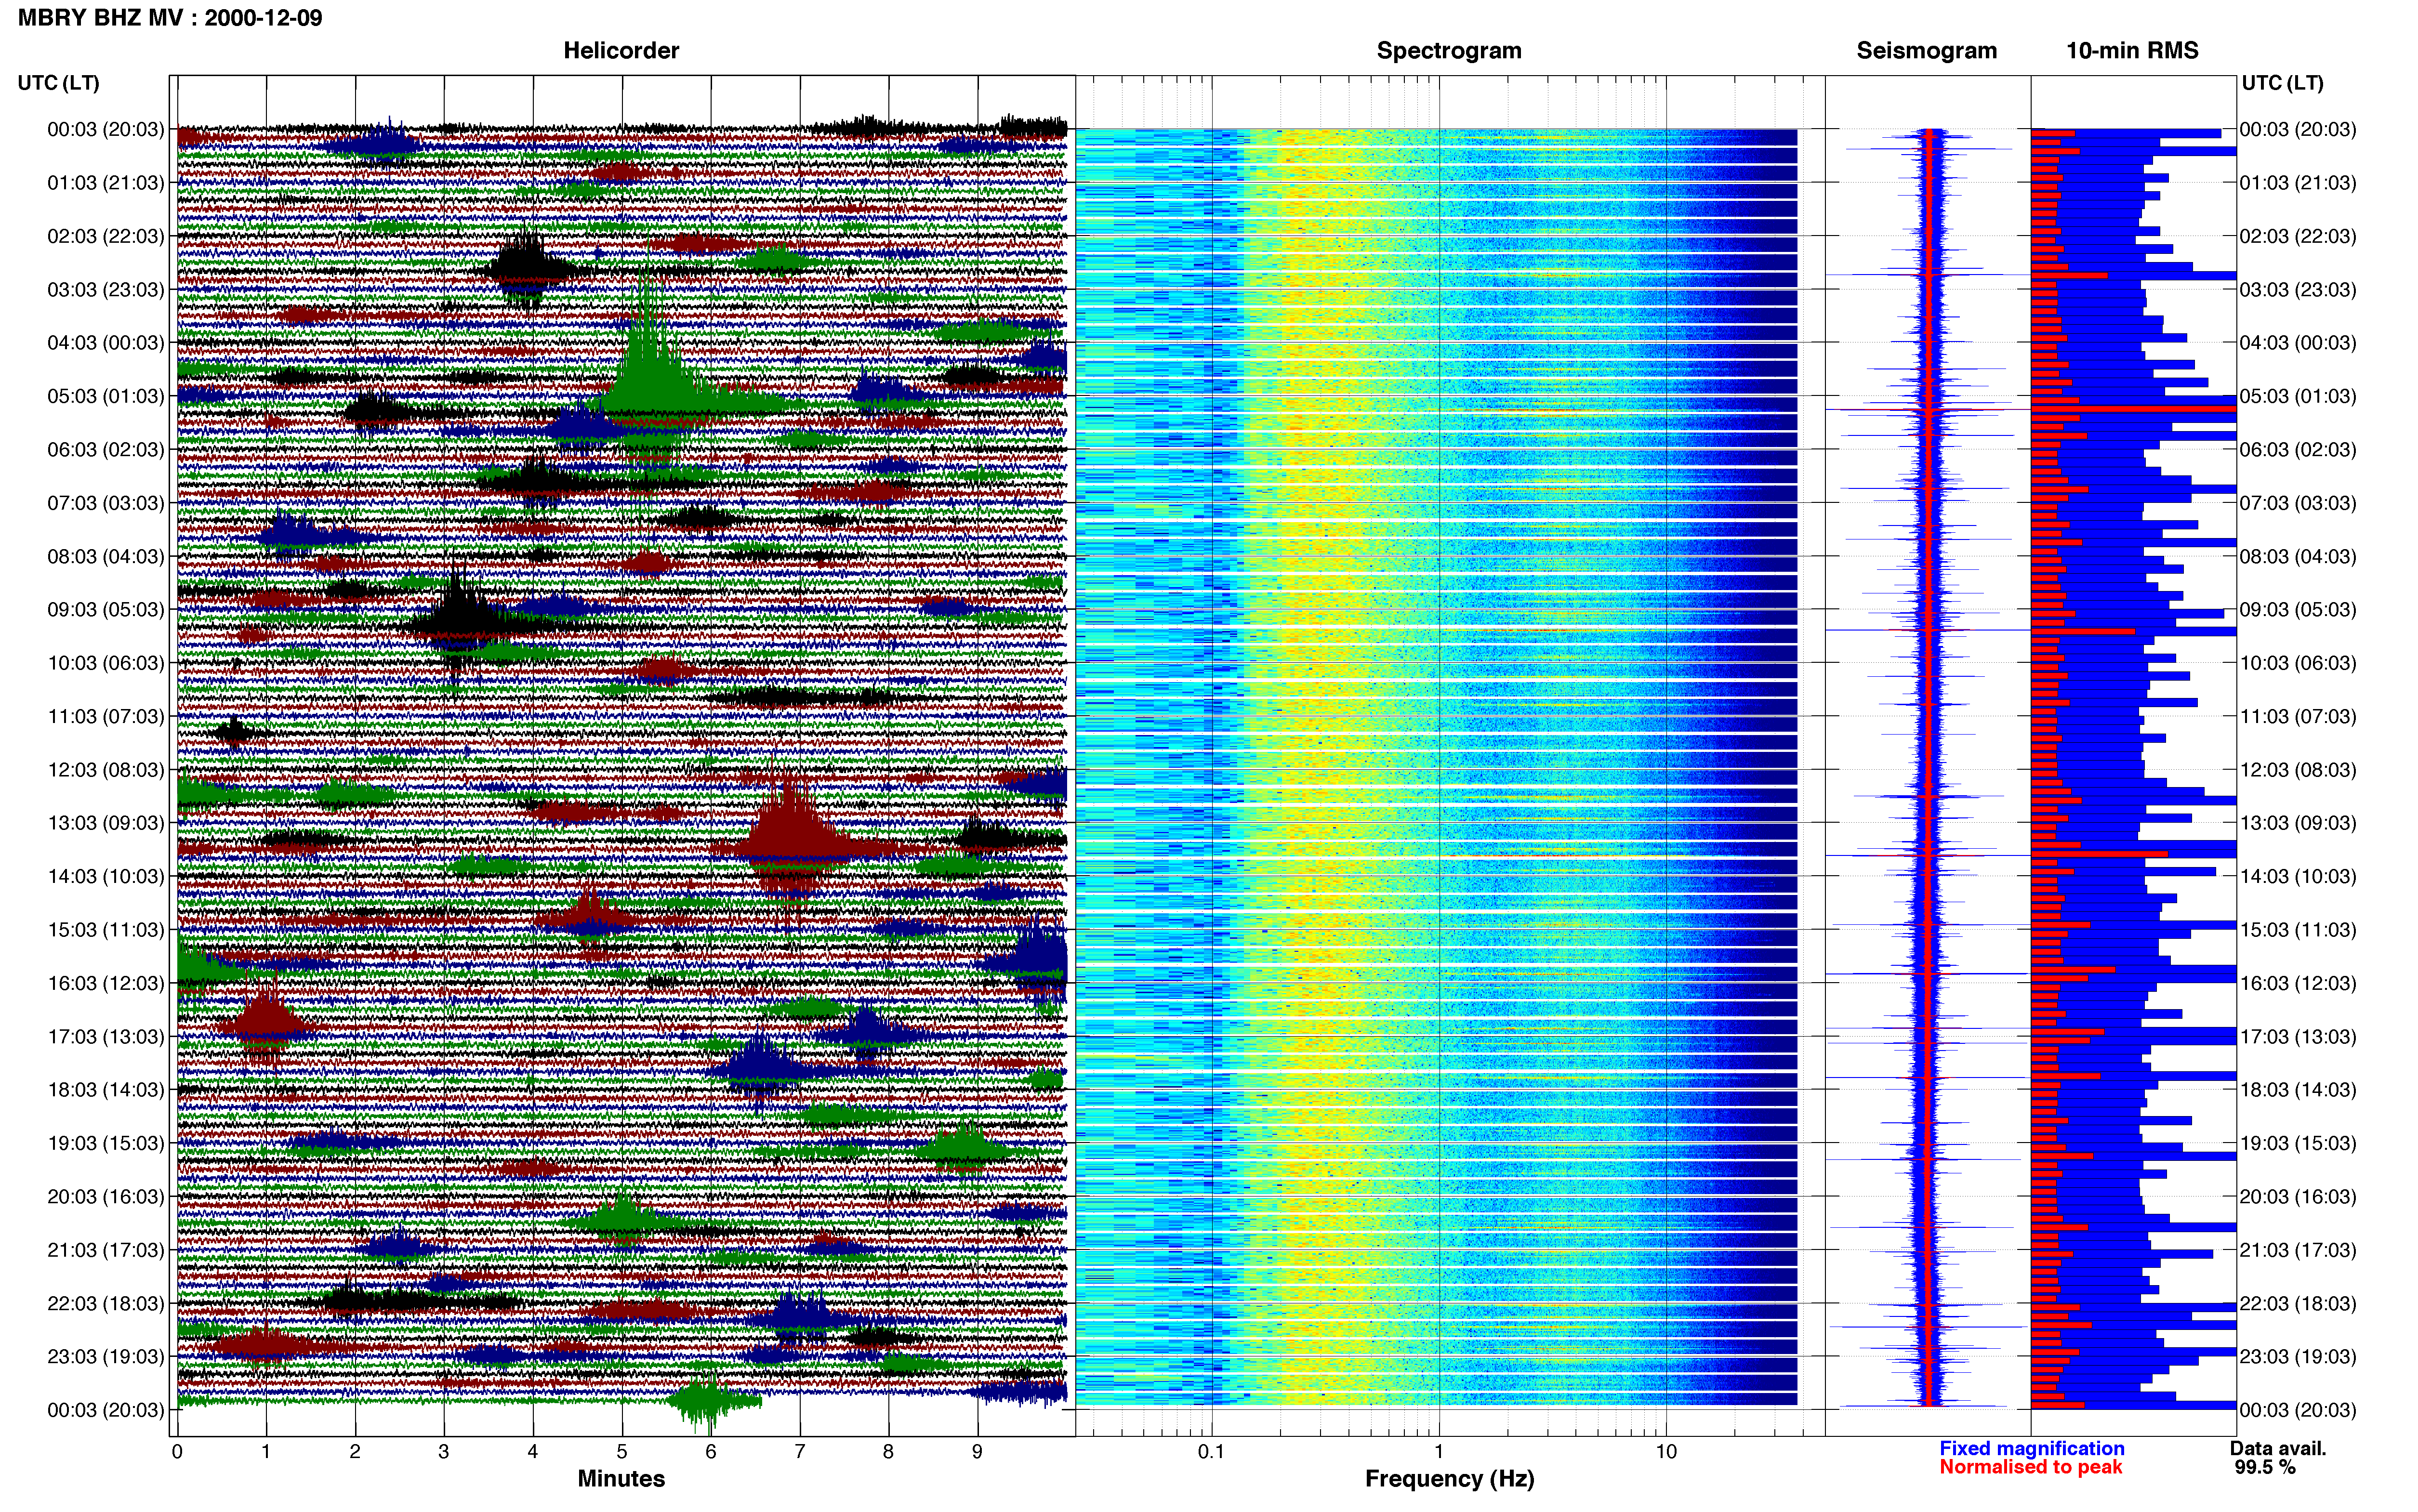This screenshot has height=1512, width=2418.
Task: Select left time label '23:03 (19:03)'
Action: tap(105, 1356)
